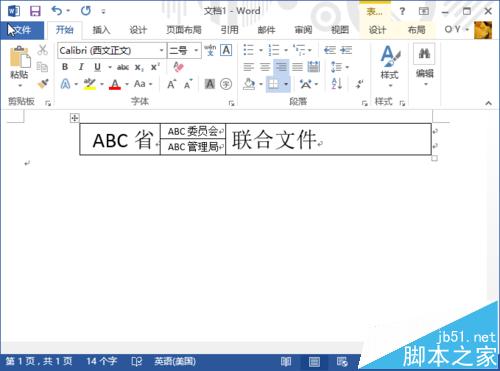Open the font size dropdown
This screenshot has width=500, height=371.
pos(184,51)
